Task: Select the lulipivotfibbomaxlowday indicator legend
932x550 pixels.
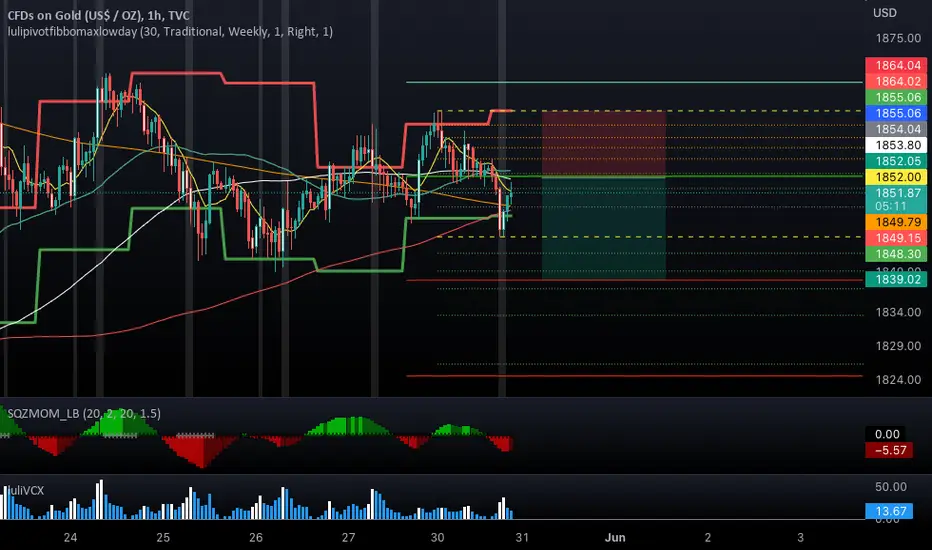Action: [170, 32]
